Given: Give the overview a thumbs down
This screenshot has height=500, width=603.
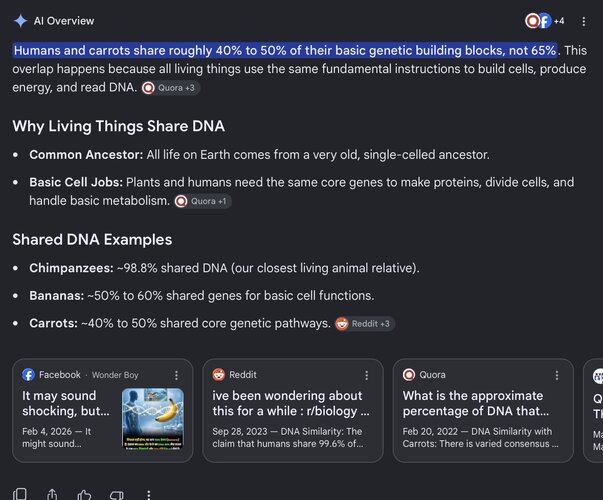Looking at the screenshot, I should coord(117,495).
